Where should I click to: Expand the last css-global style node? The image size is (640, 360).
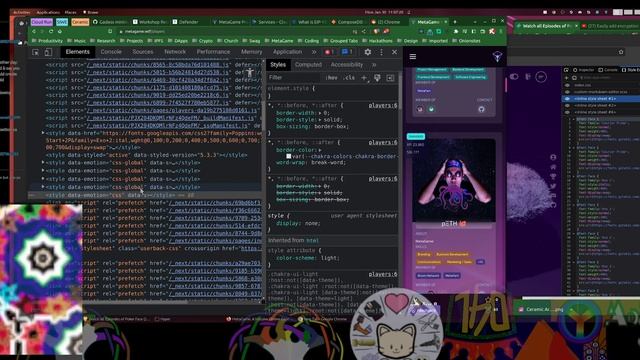coord(43,187)
